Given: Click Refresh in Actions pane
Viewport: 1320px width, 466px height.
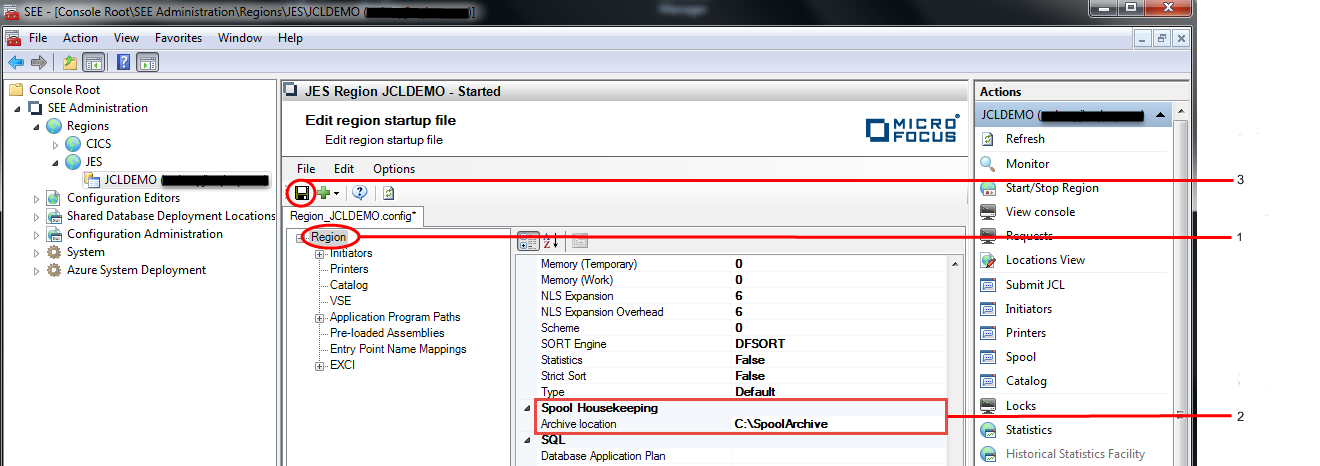Looking at the screenshot, I should tap(1025, 139).
